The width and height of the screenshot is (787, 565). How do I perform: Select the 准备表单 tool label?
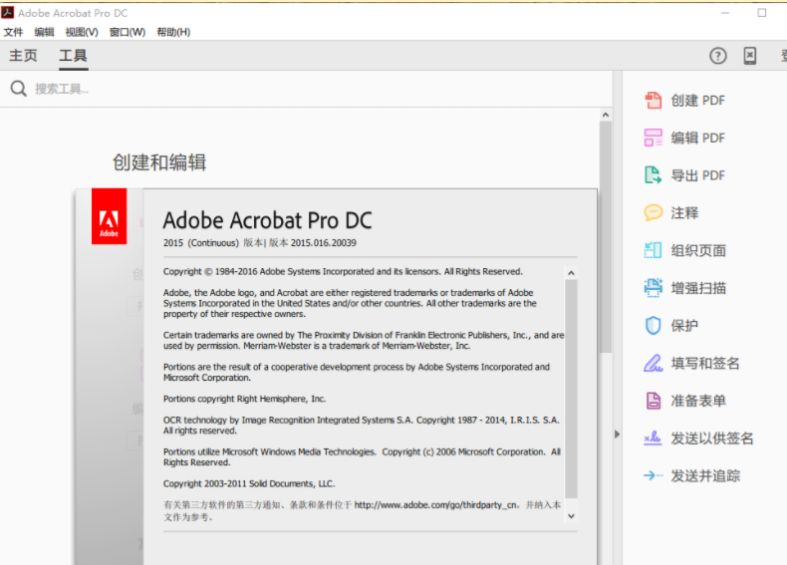pos(699,400)
